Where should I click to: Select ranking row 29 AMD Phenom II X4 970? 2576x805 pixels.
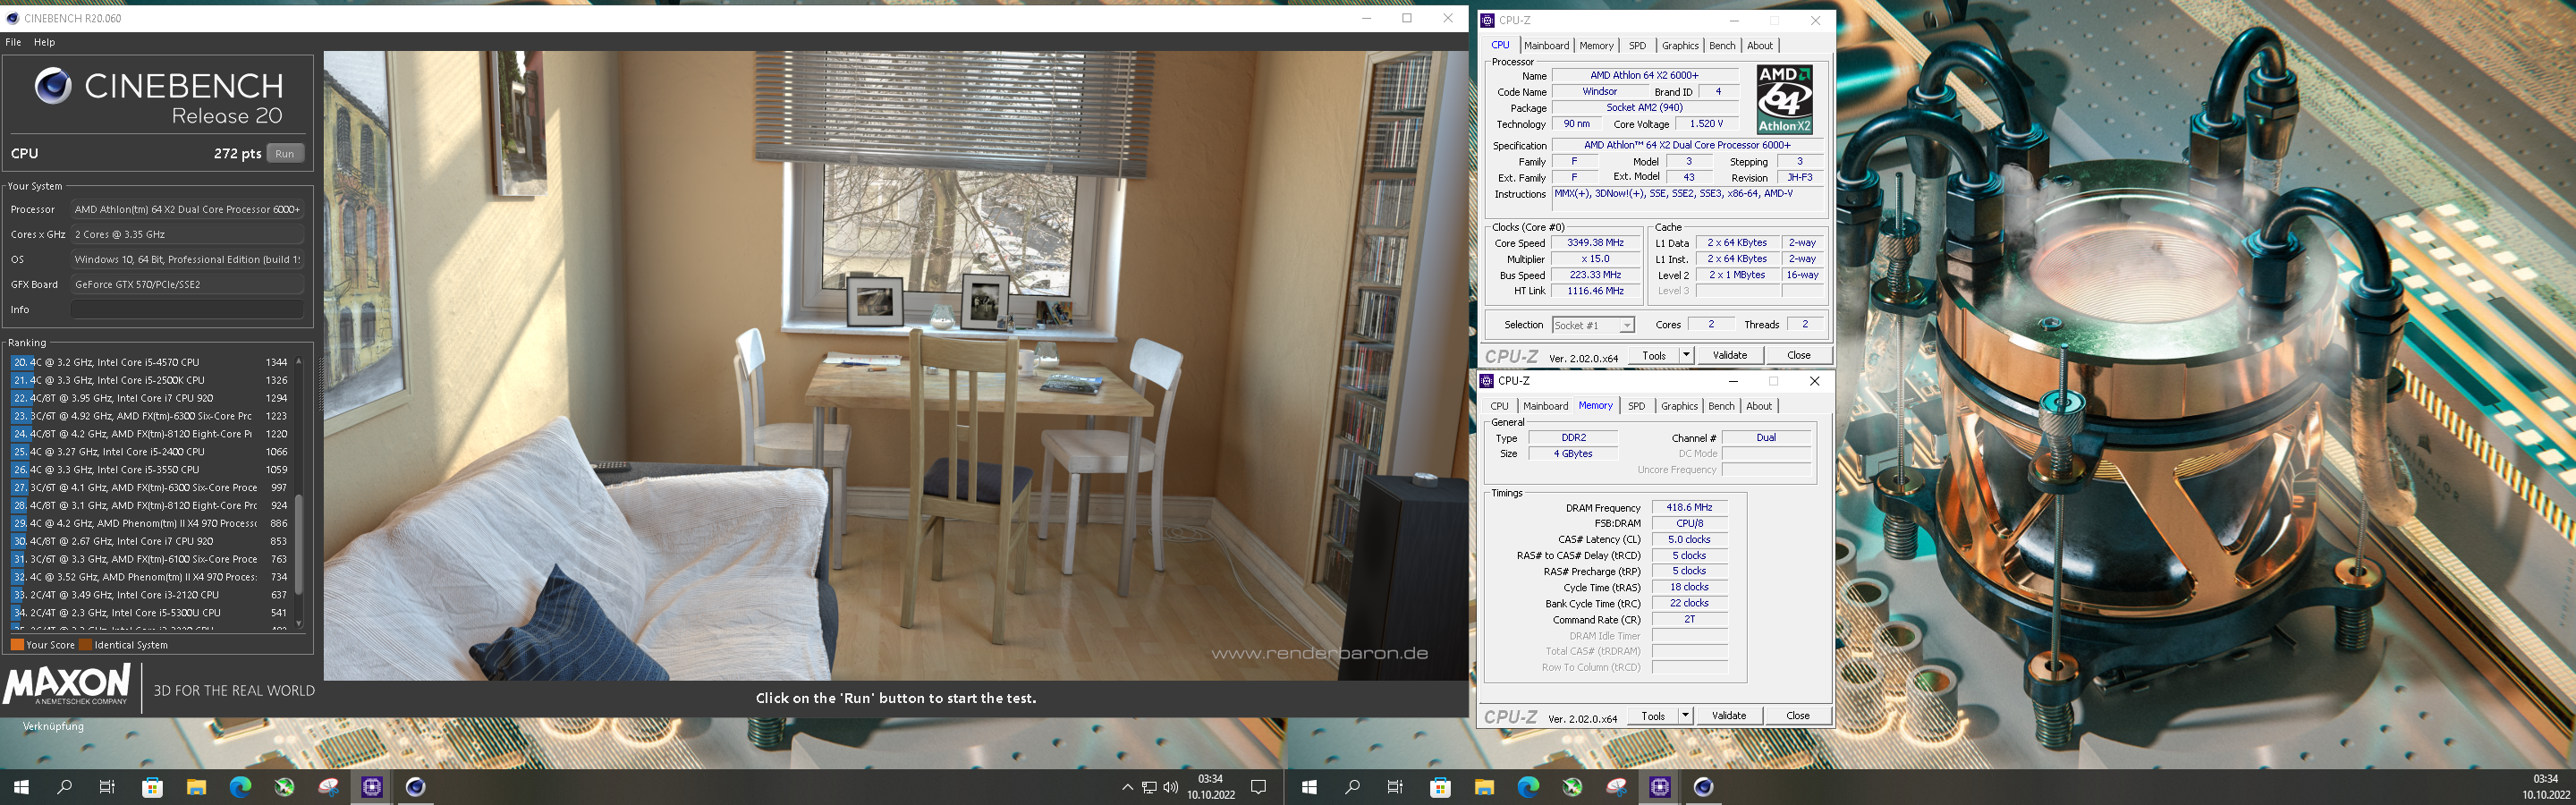coord(150,523)
